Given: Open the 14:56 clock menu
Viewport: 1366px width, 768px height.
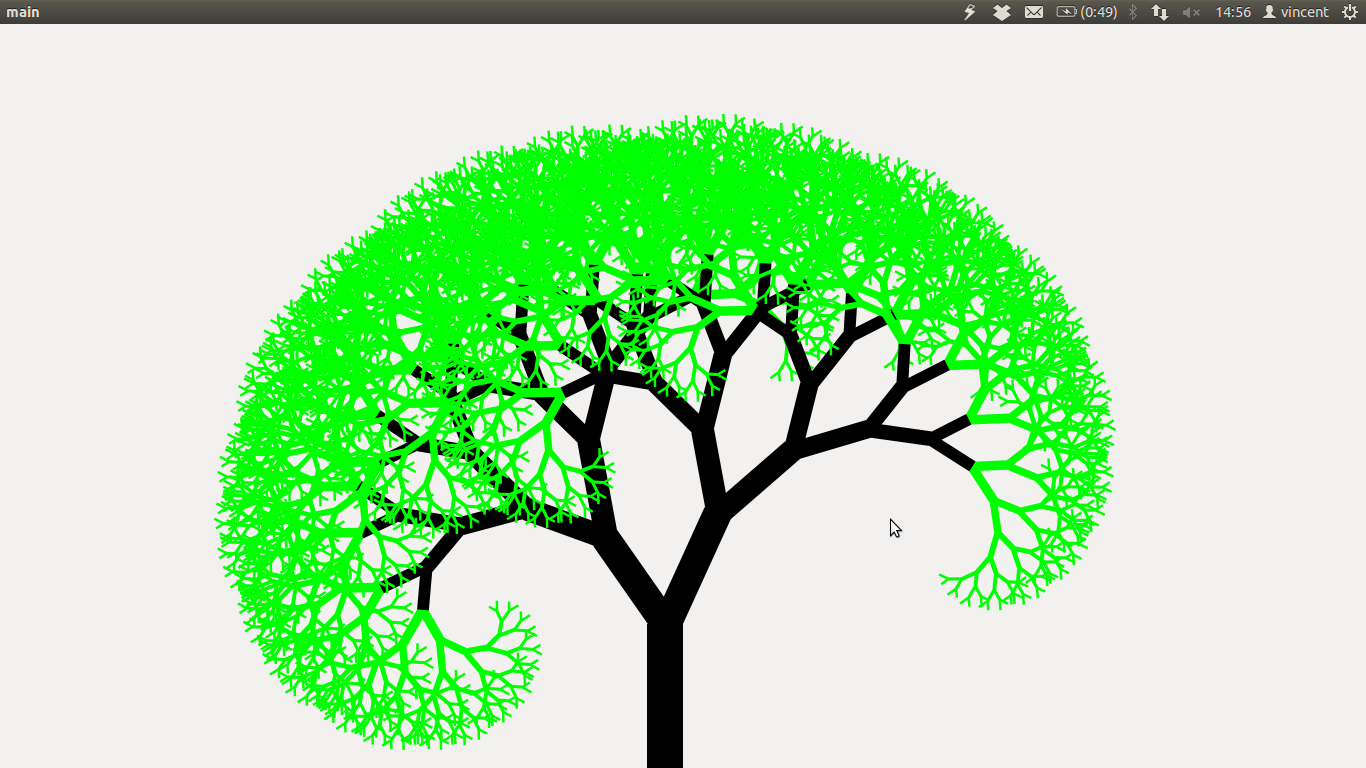Looking at the screenshot, I should tap(1233, 12).
